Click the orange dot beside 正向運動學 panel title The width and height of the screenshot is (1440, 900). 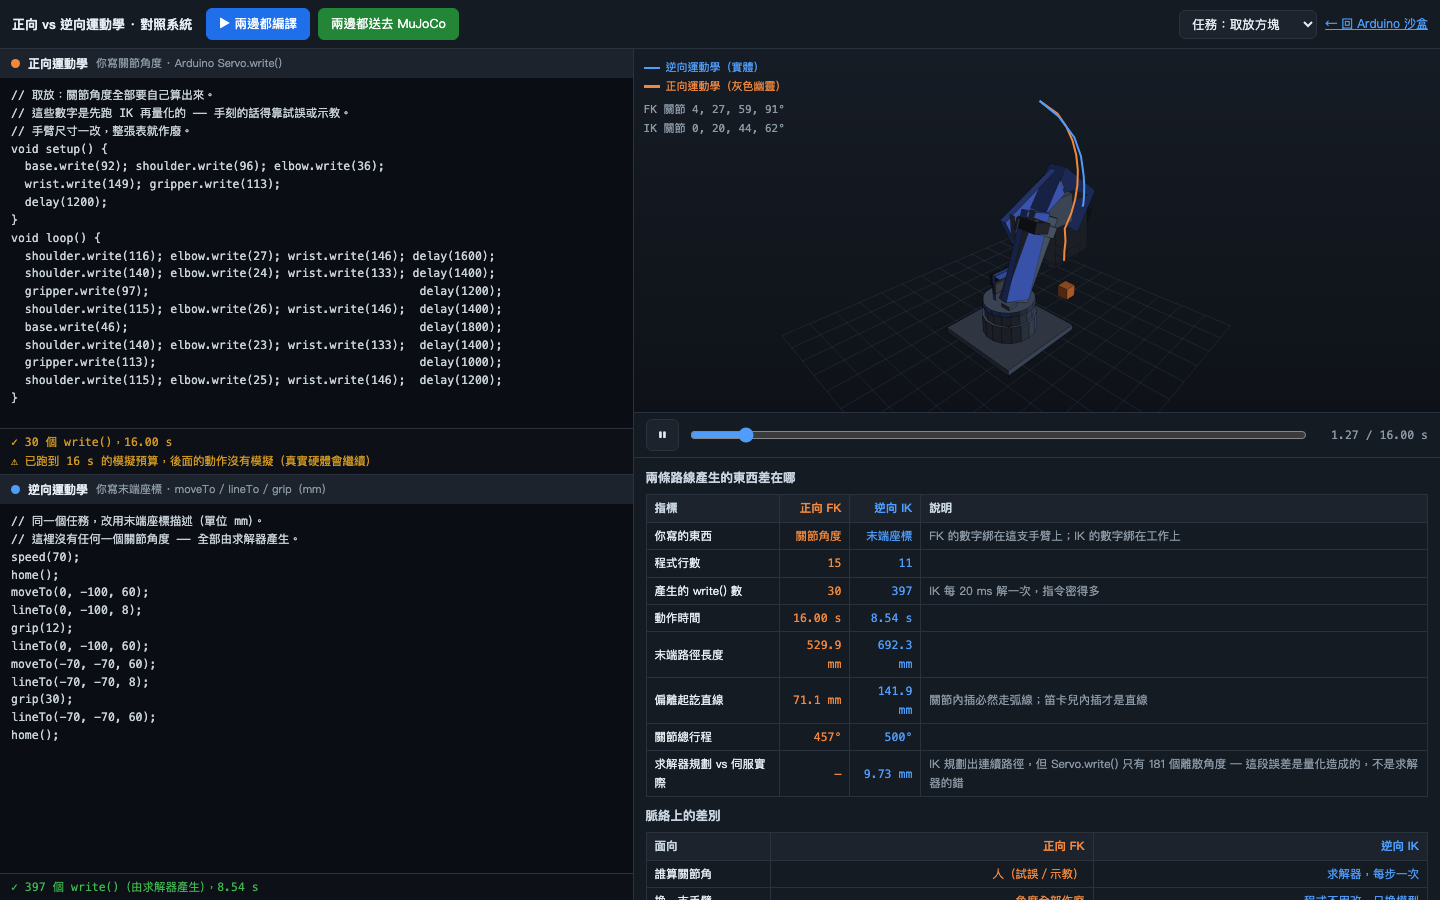click(x=16, y=63)
